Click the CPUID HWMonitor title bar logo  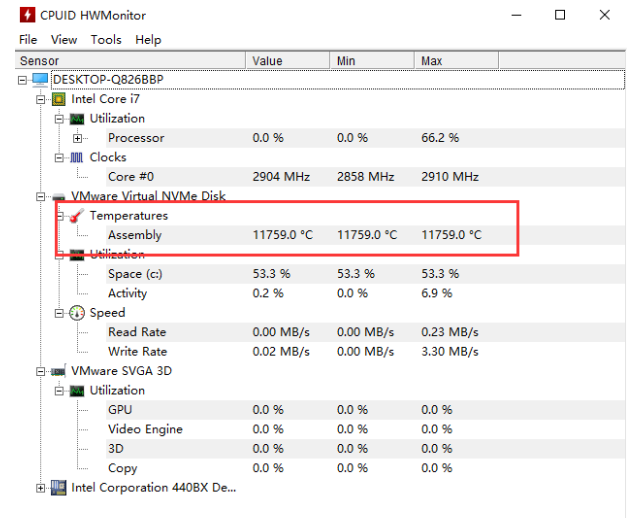click(x=27, y=15)
